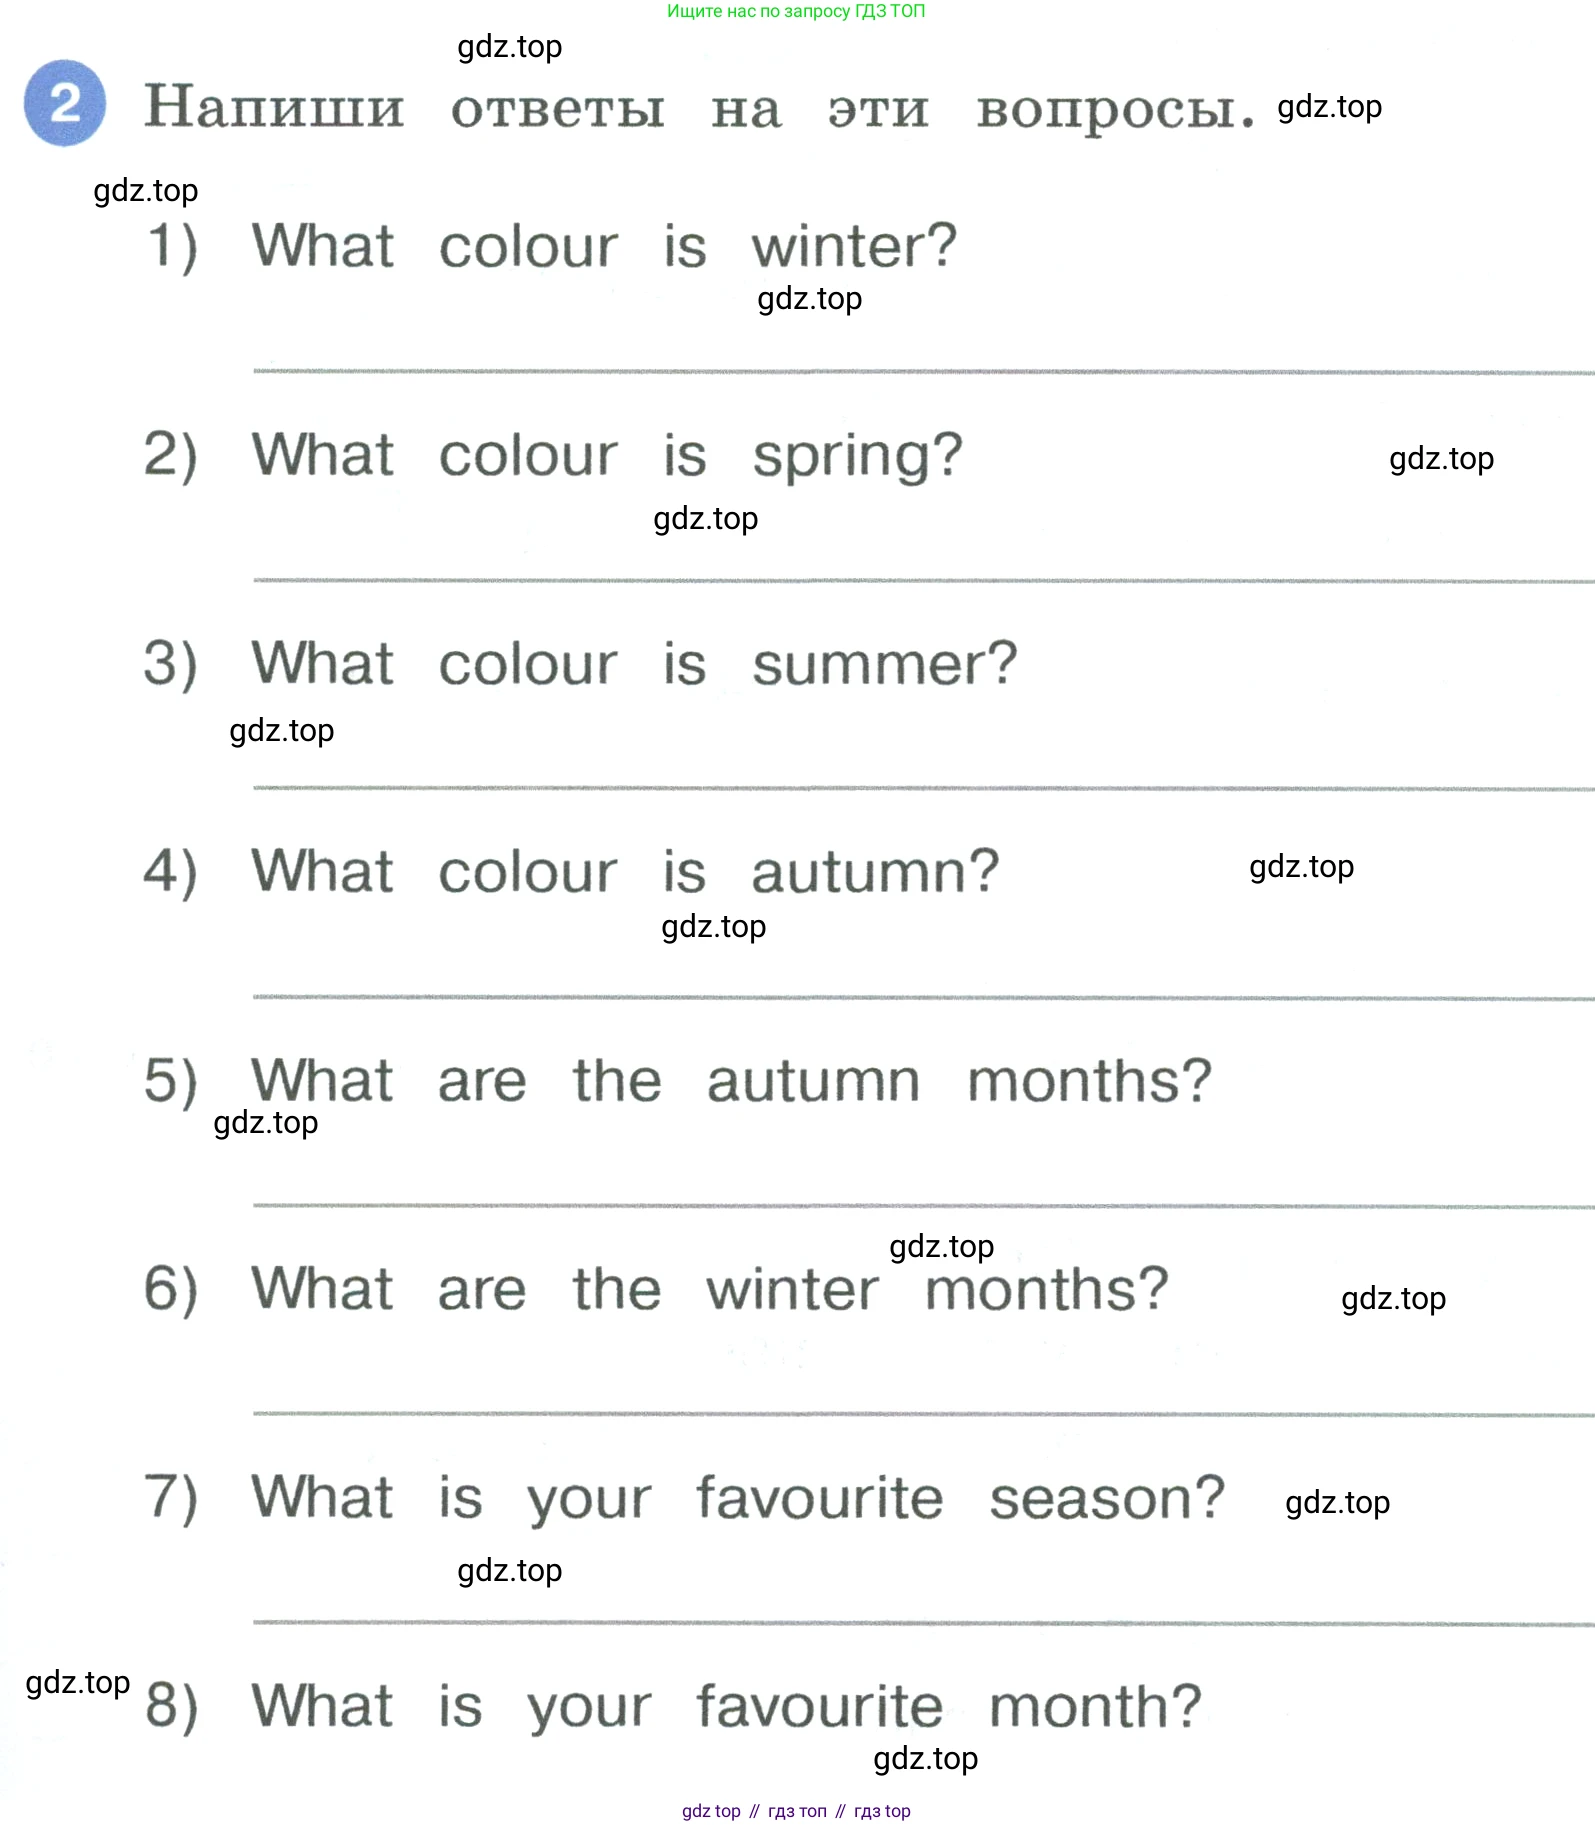Open the "гдз top" footer link

882,1811
